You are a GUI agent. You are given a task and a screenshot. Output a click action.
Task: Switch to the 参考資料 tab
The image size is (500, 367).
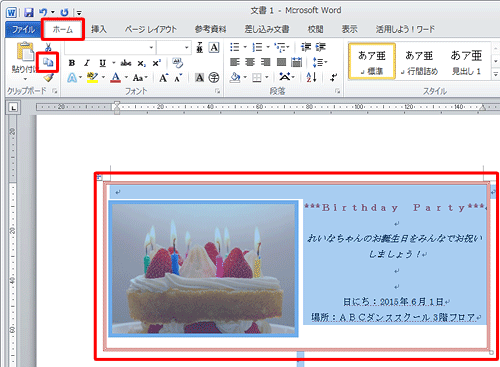click(211, 29)
